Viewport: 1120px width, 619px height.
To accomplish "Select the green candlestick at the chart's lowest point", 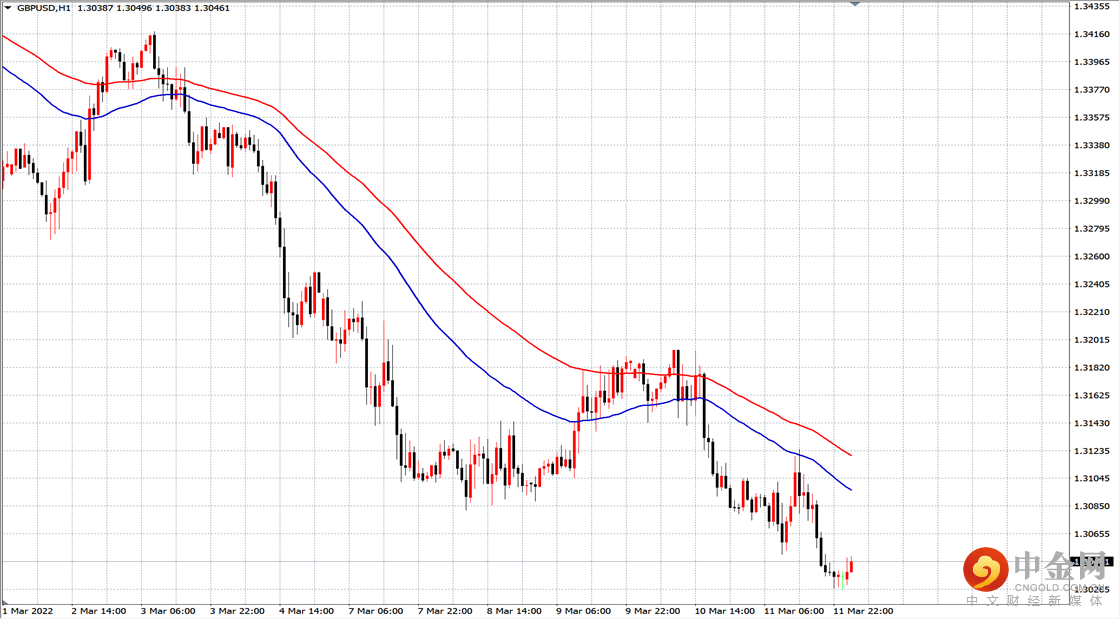I will click(842, 579).
